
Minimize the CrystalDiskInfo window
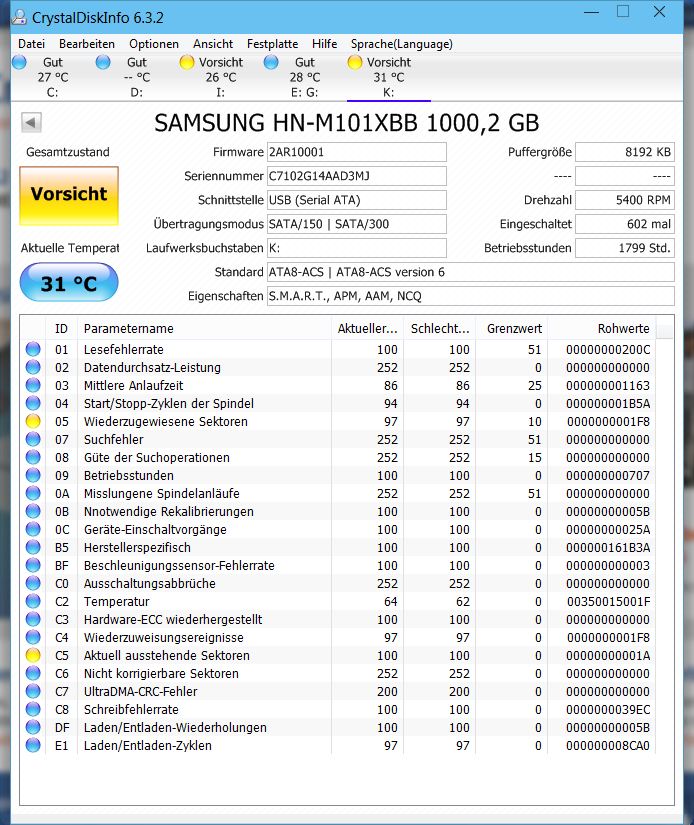[x=591, y=12]
